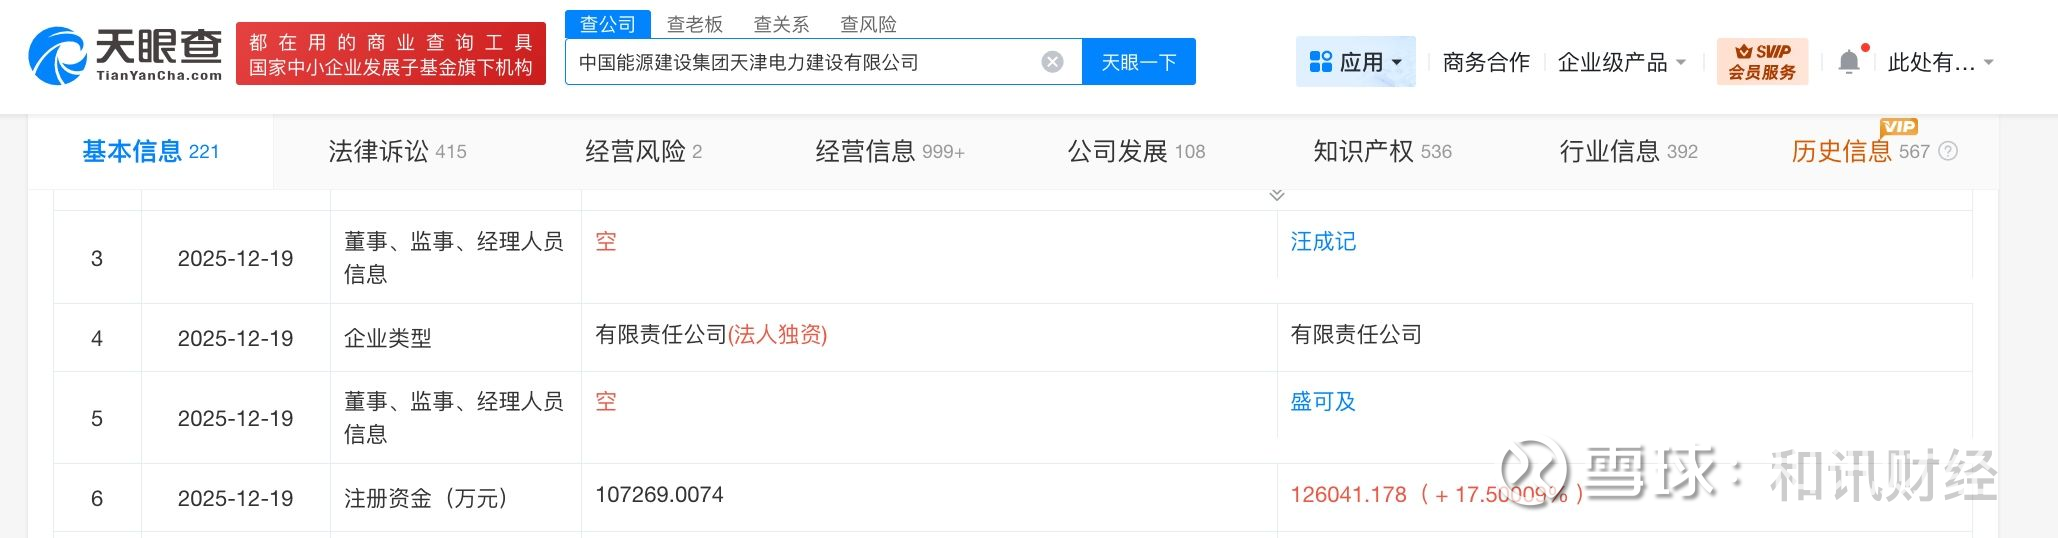Click the help icon beside 历史信息
Image resolution: width=2058 pixels, height=538 pixels.
[x=1948, y=151]
